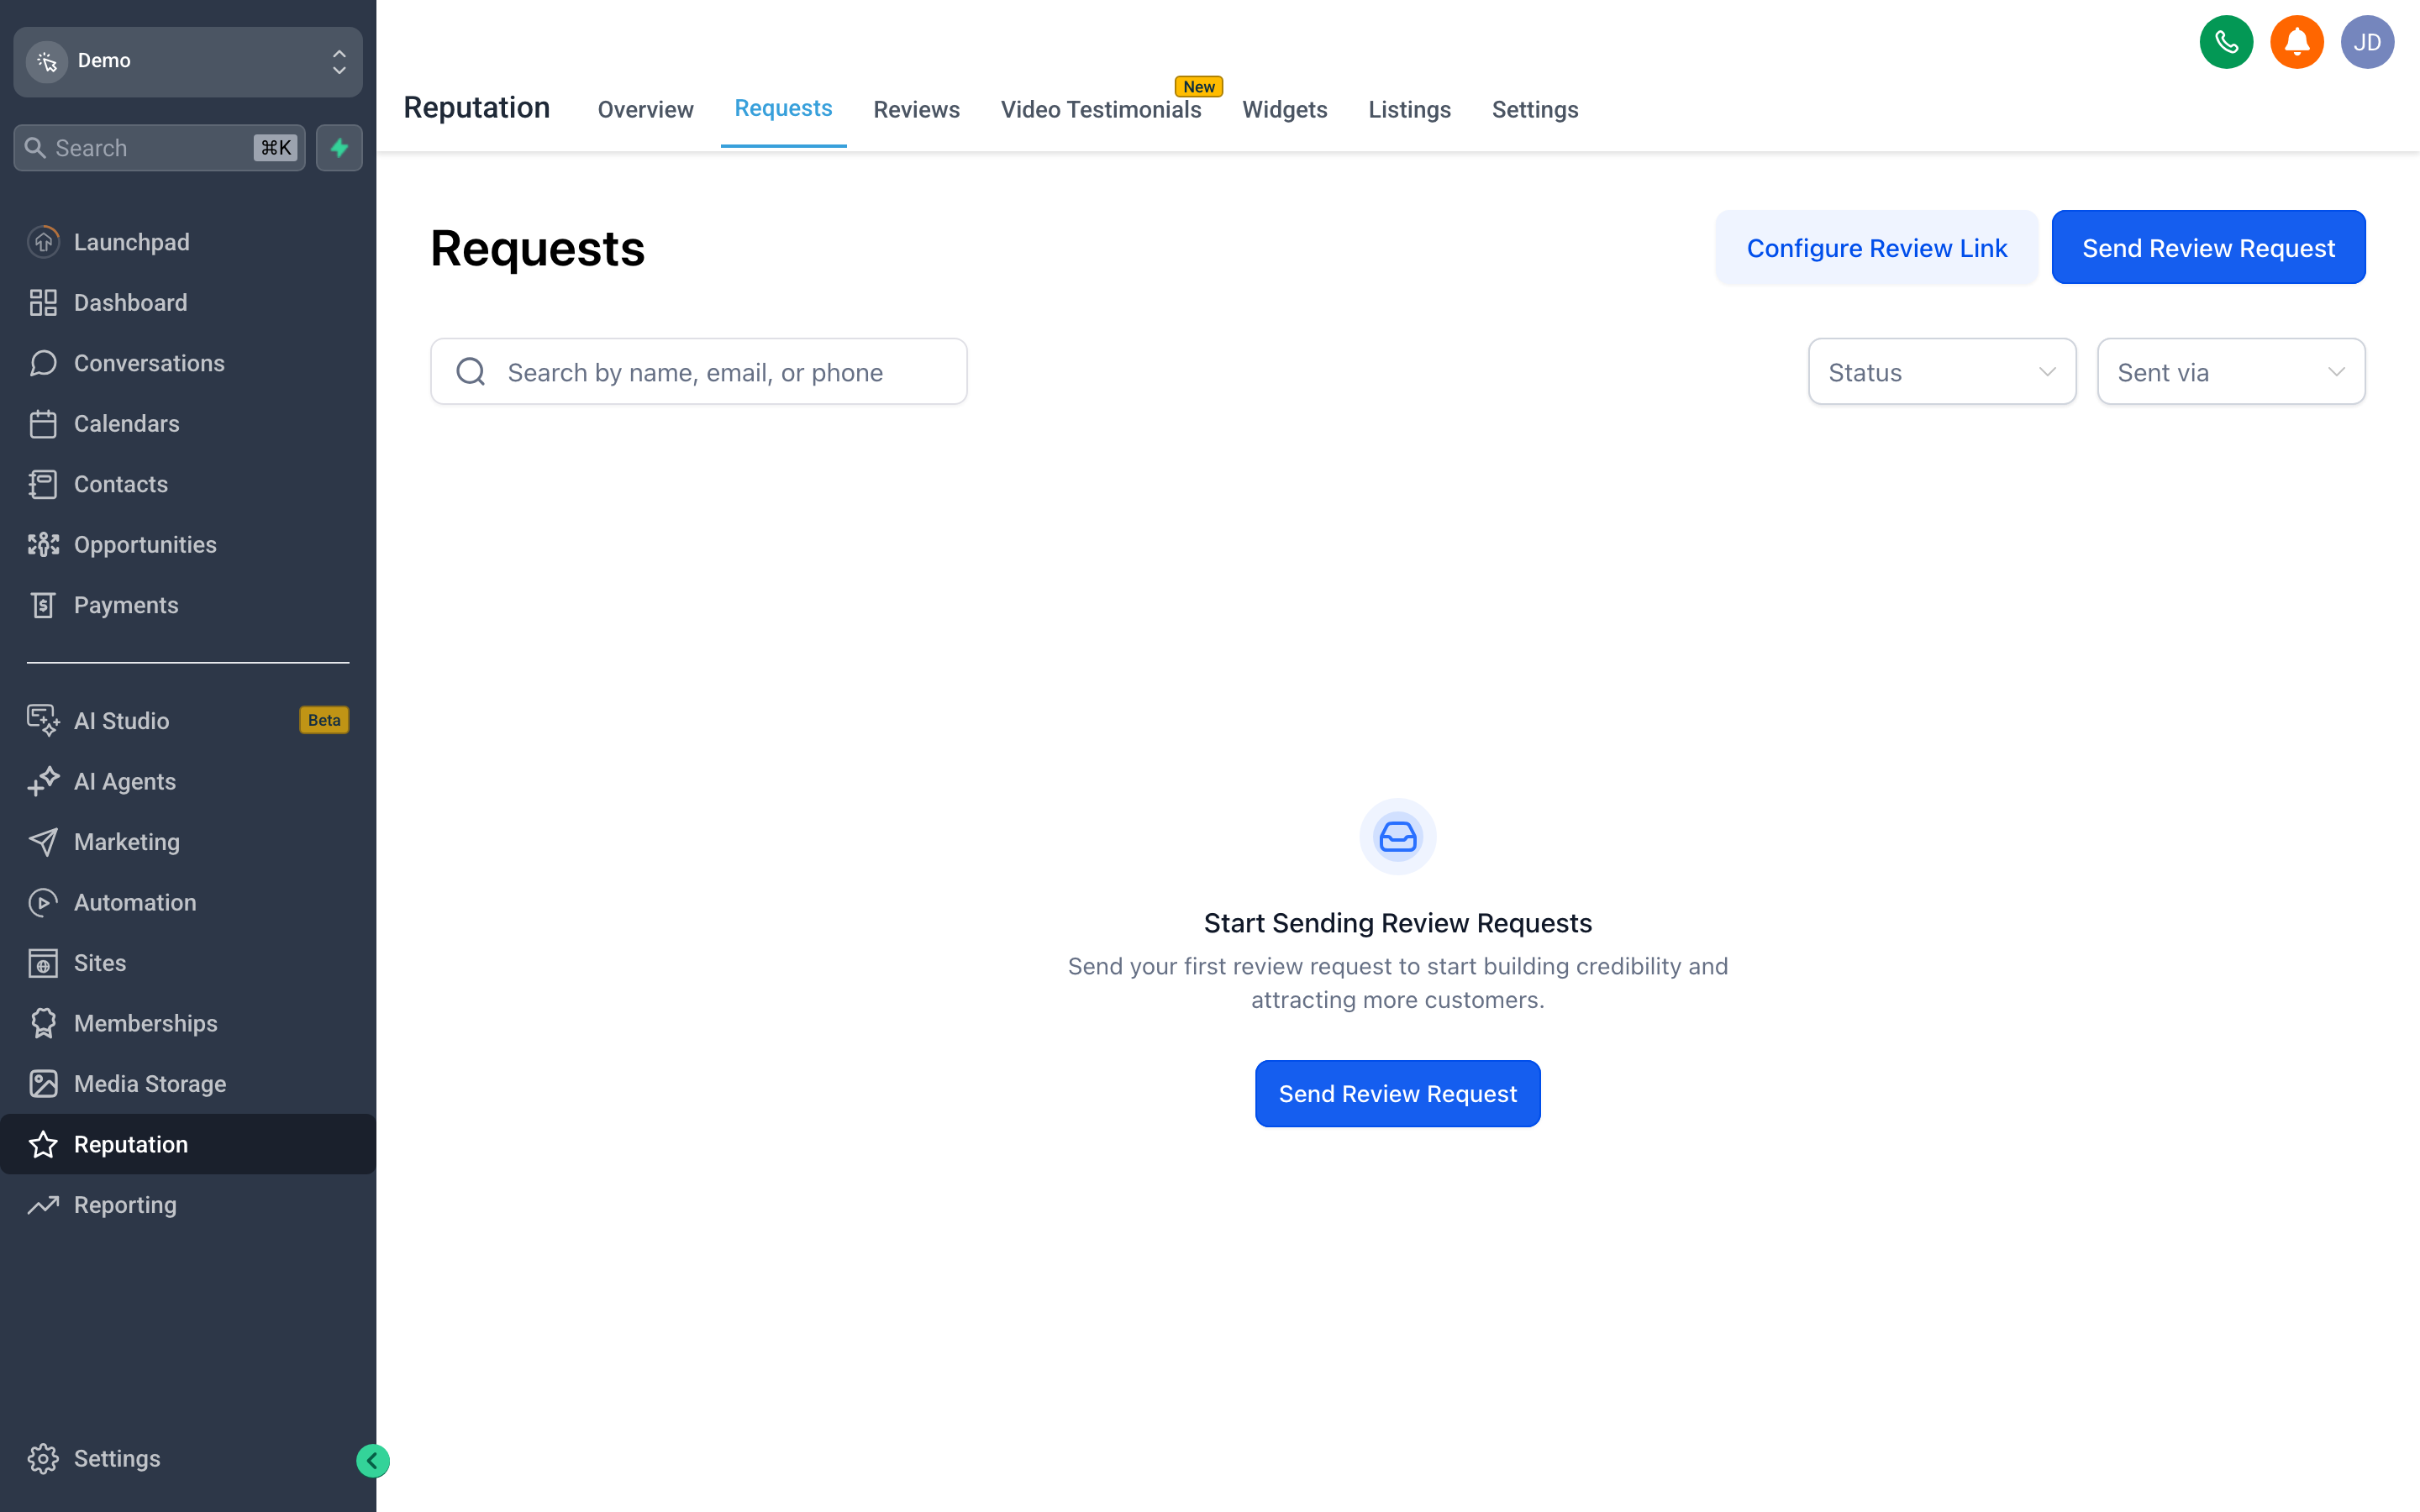Switch to the Widgets tab

tap(1284, 109)
